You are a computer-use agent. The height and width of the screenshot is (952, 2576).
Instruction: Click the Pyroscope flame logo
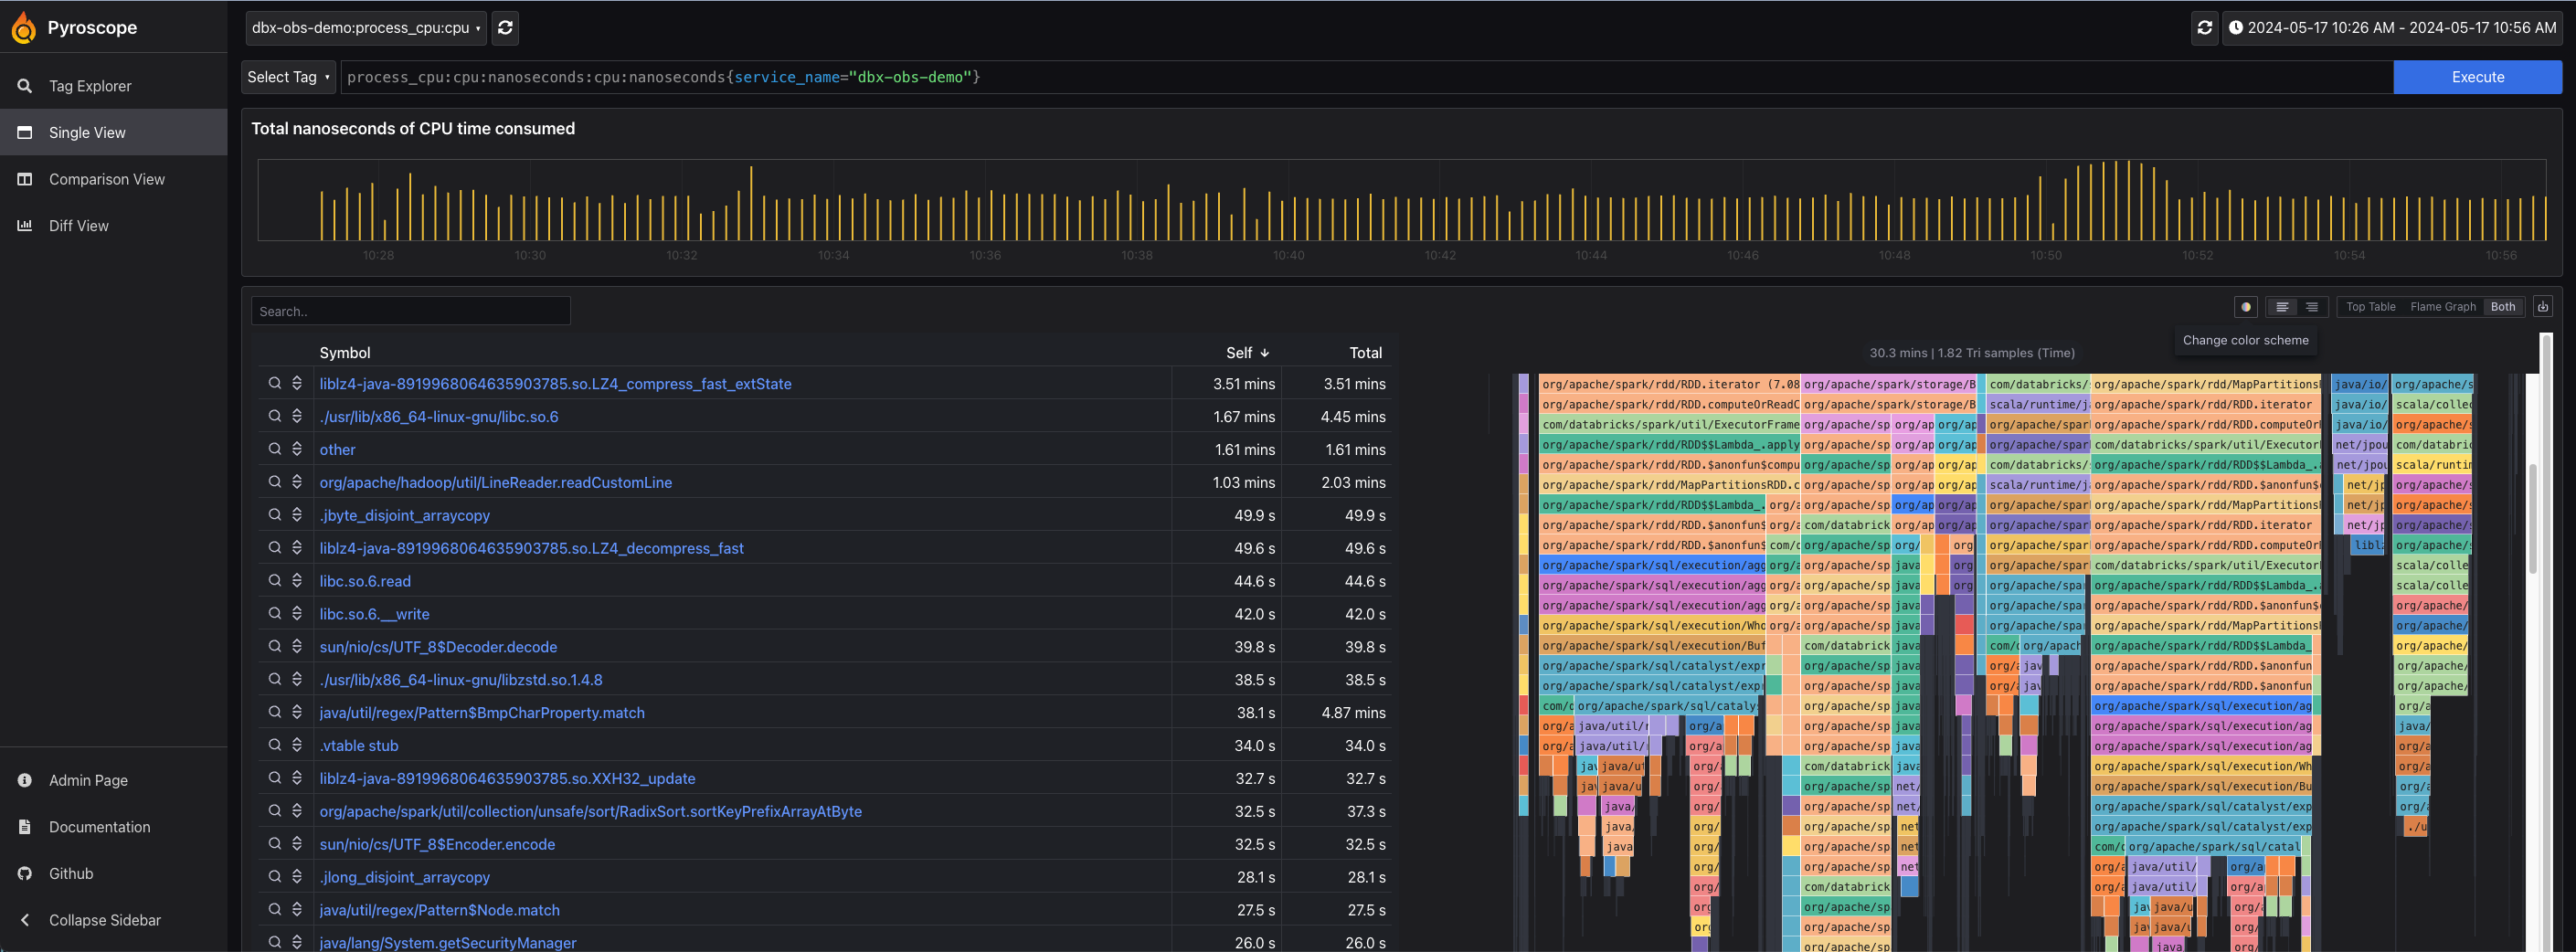[23, 28]
